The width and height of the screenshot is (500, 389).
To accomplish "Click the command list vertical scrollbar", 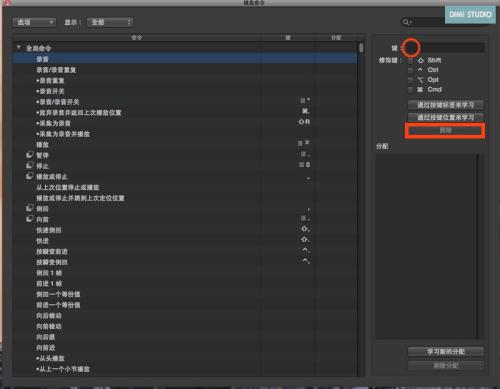I will [361, 209].
